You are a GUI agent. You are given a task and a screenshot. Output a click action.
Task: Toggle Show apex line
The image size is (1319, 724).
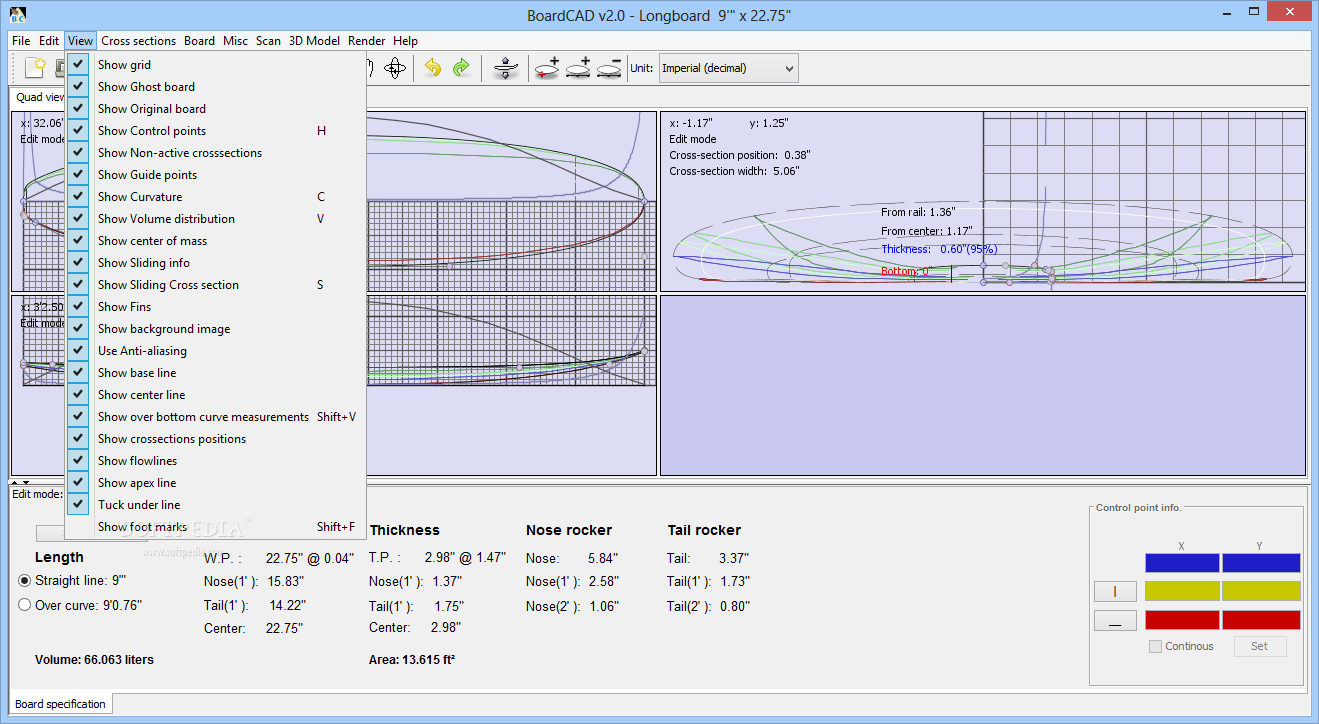[x=216, y=483]
